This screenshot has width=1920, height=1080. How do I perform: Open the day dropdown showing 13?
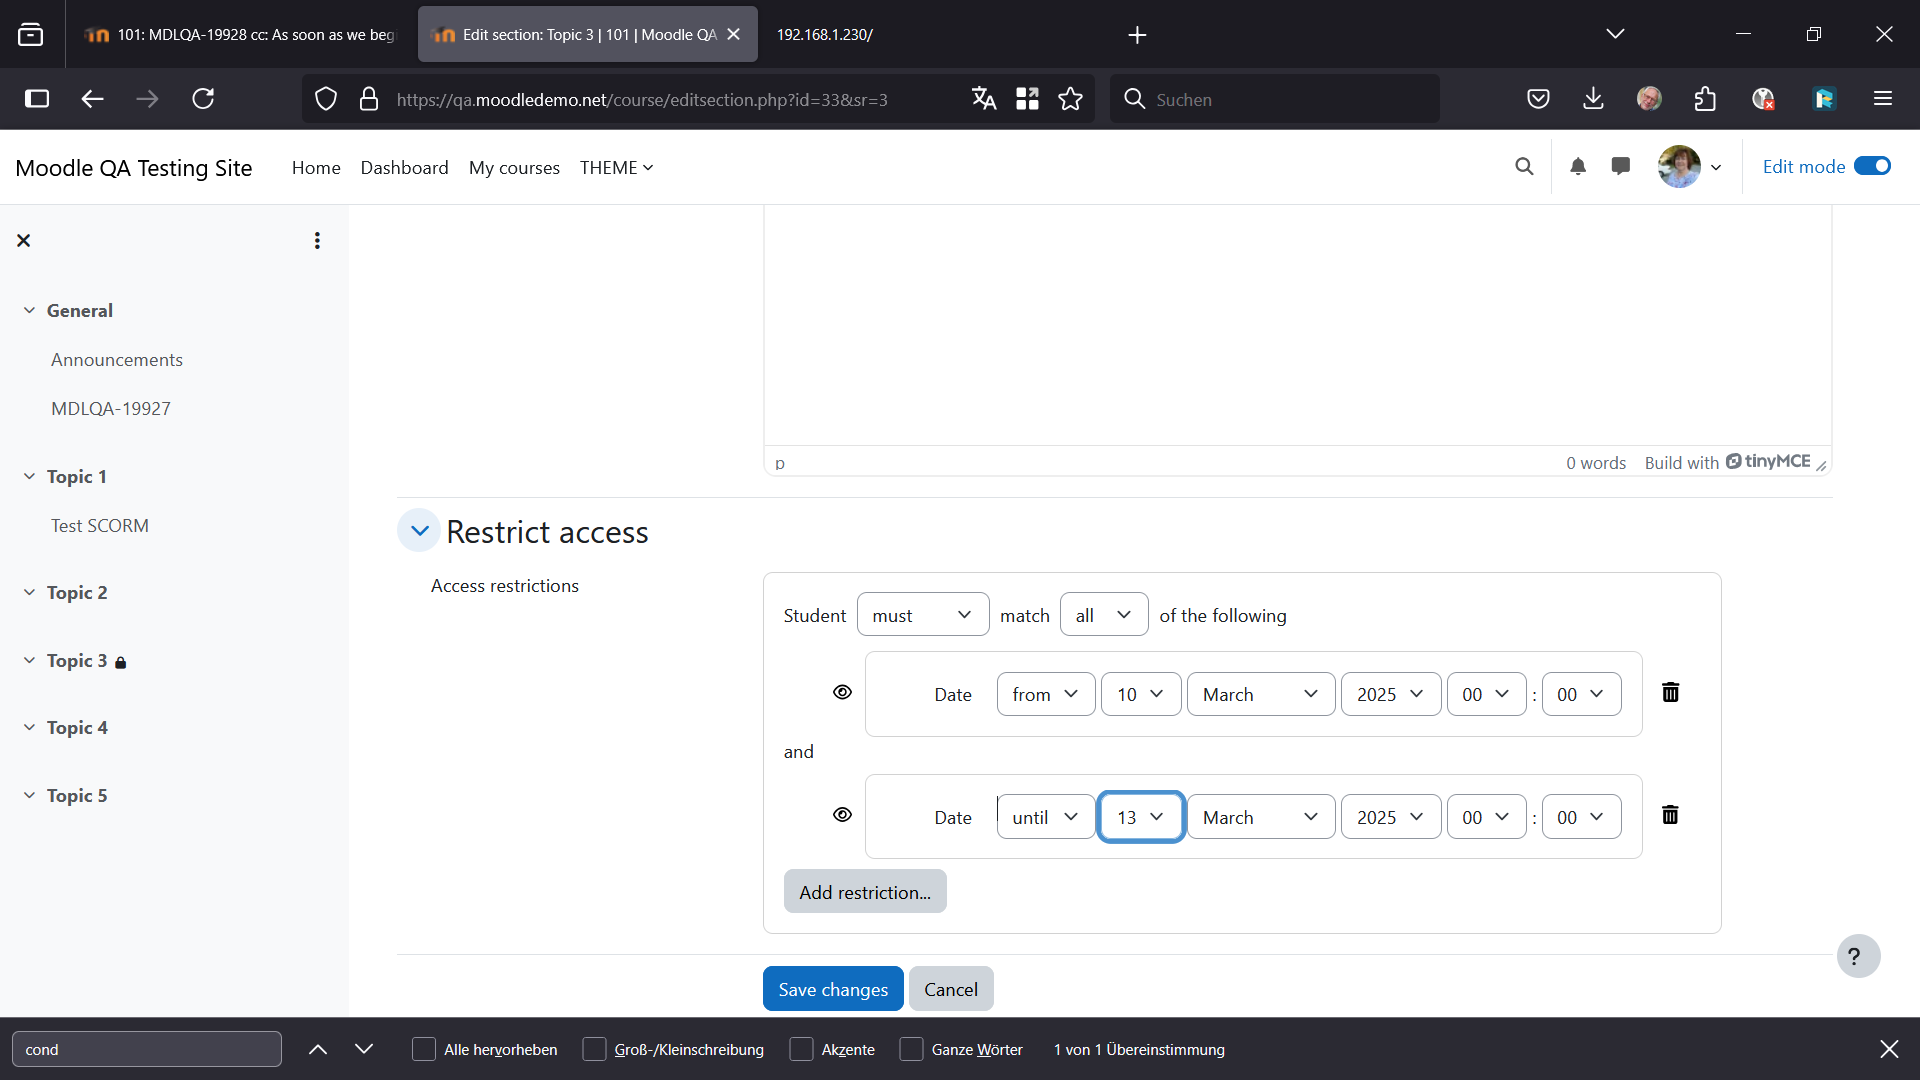(1141, 818)
